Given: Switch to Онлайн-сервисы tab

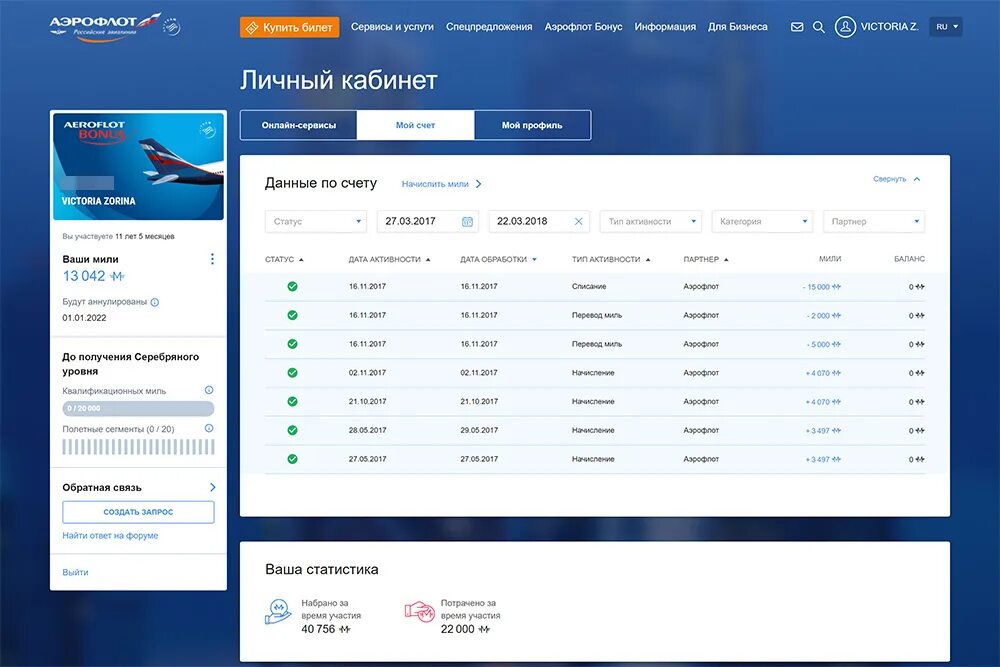Looking at the screenshot, I should click(298, 125).
